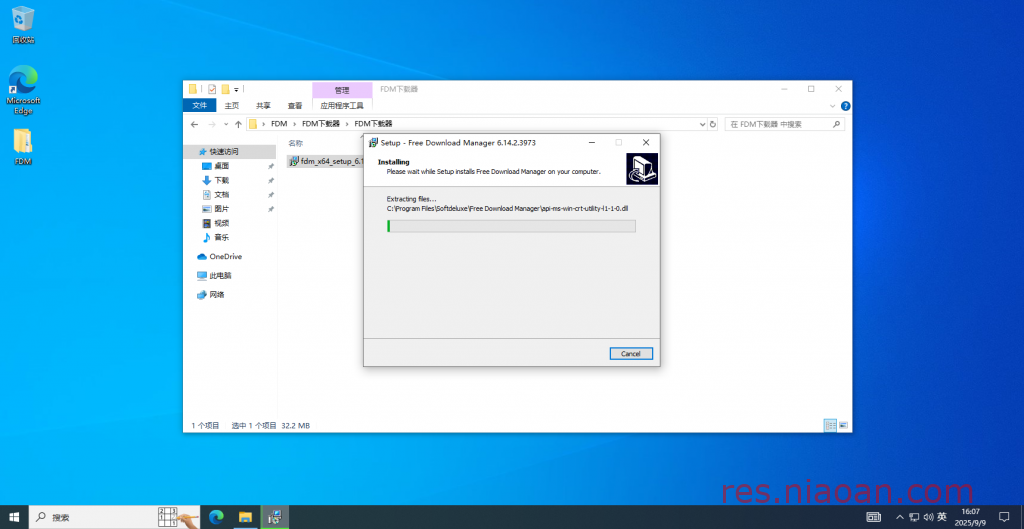This screenshot has height=529, width=1024.
Task: Switch to large icons view in Explorer status bar
Action: (x=843, y=425)
